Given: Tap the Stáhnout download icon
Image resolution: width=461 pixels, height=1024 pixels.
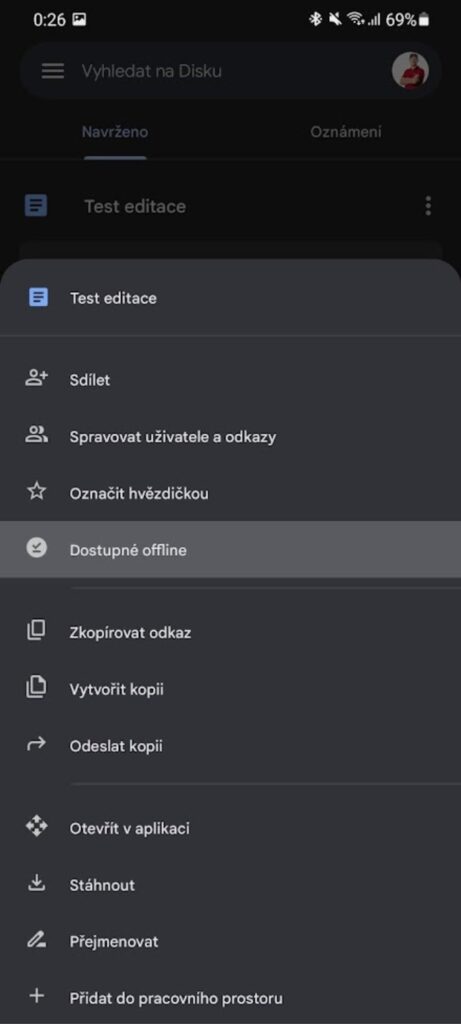Looking at the screenshot, I should coord(37,884).
